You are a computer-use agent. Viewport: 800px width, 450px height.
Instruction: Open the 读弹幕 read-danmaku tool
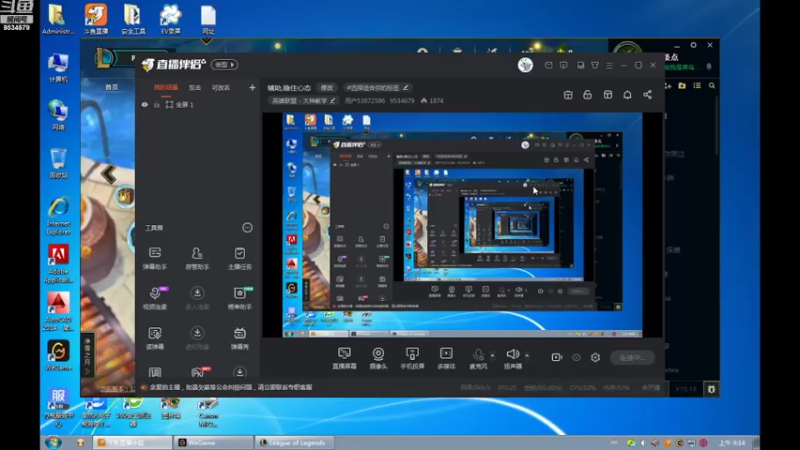[155, 338]
